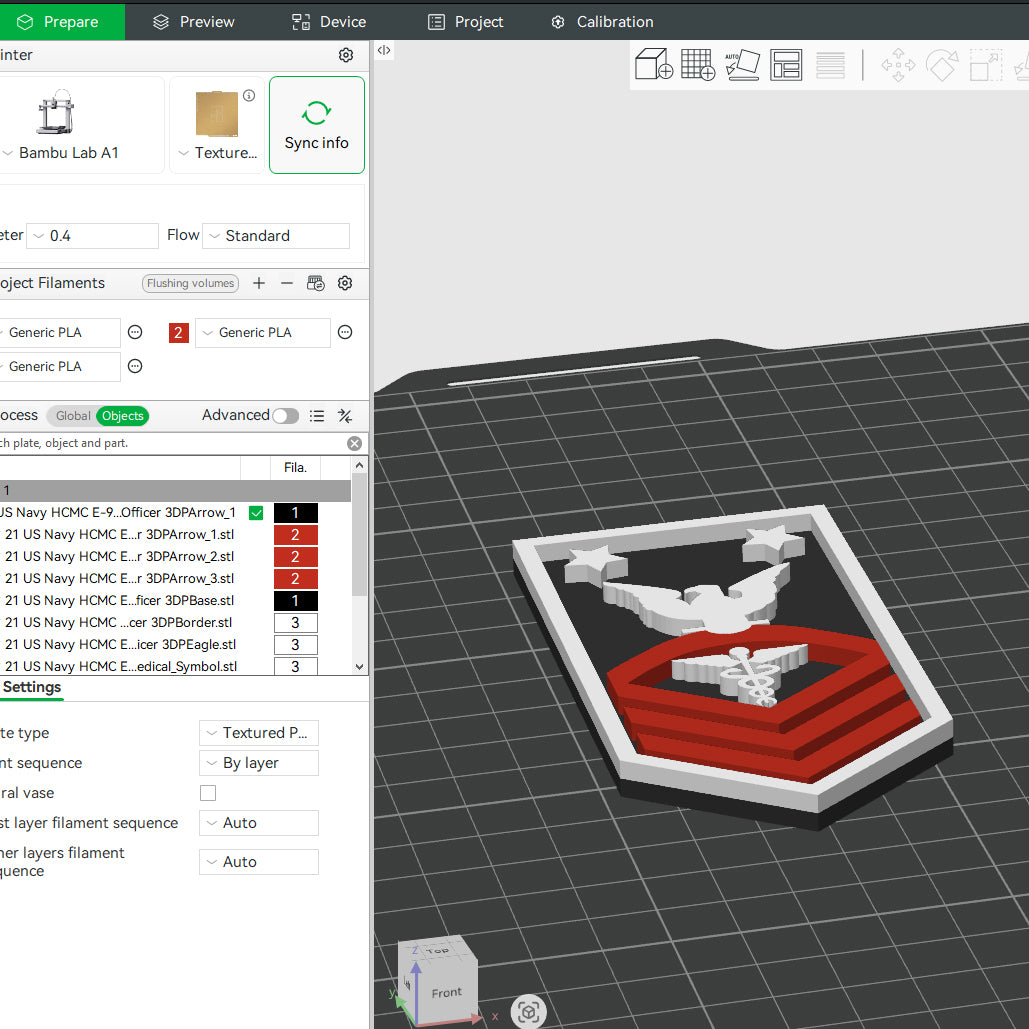
Task: Click the red filament 2 color swatch
Action: pyautogui.click(x=178, y=333)
